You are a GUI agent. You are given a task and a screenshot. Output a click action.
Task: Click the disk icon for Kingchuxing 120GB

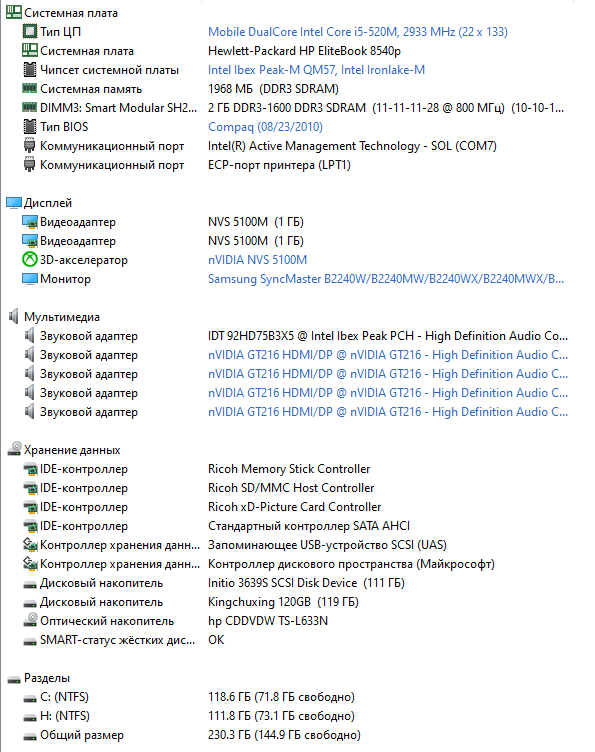tap(30, 603)
